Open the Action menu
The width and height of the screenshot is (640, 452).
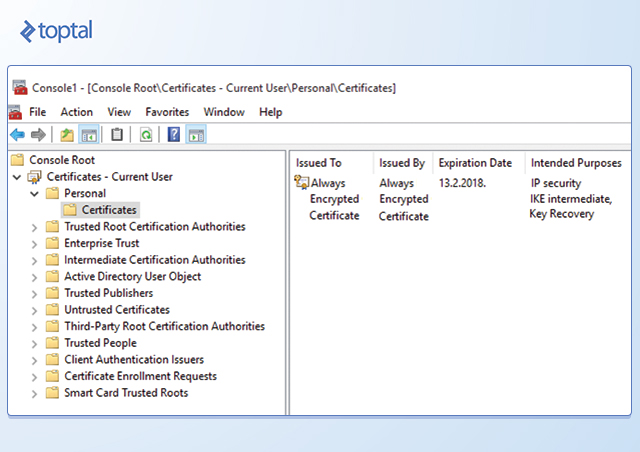click(x=77, y=112)
